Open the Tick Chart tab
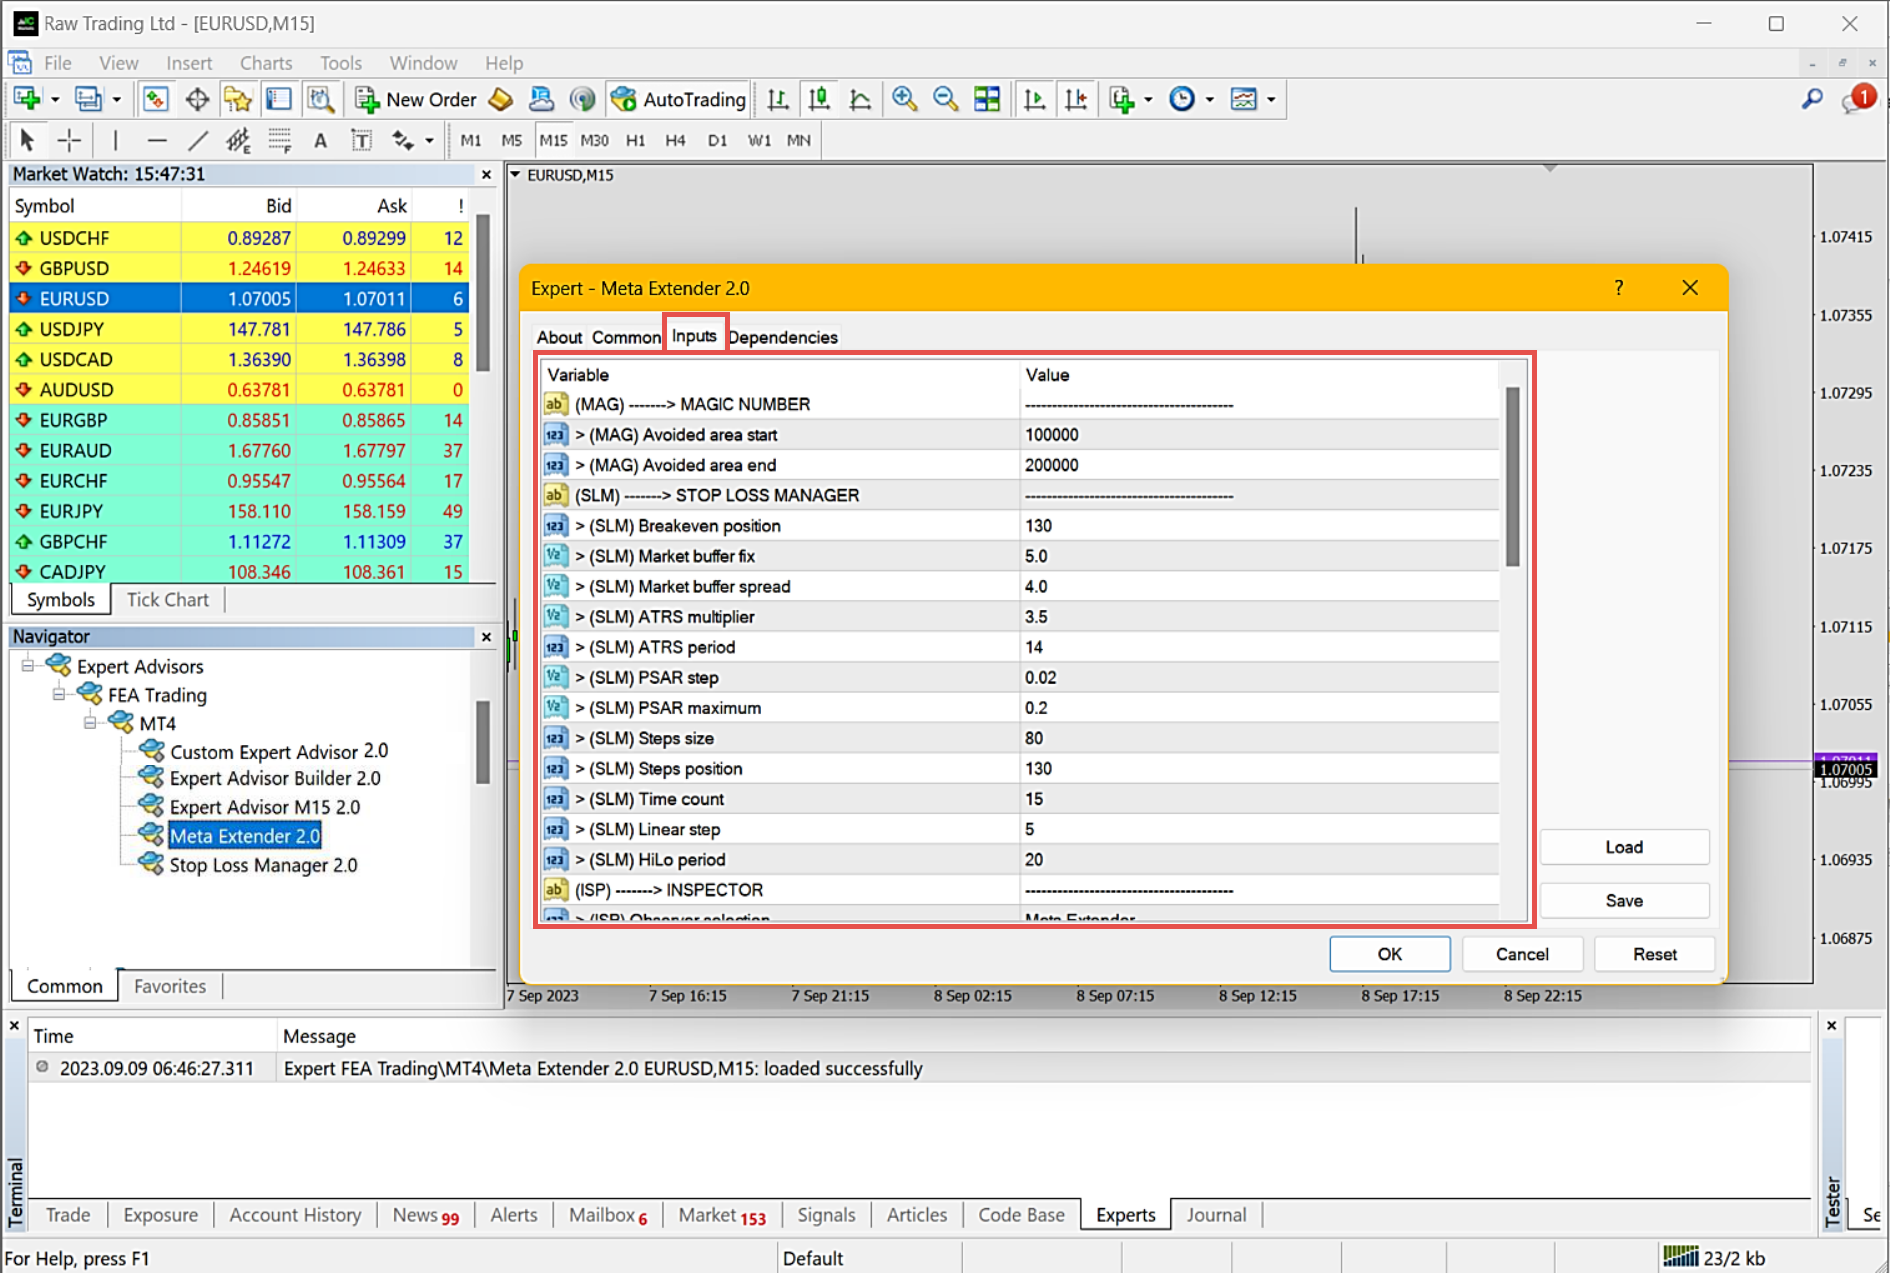The image size is (1890, 1273). coord(167,600)
